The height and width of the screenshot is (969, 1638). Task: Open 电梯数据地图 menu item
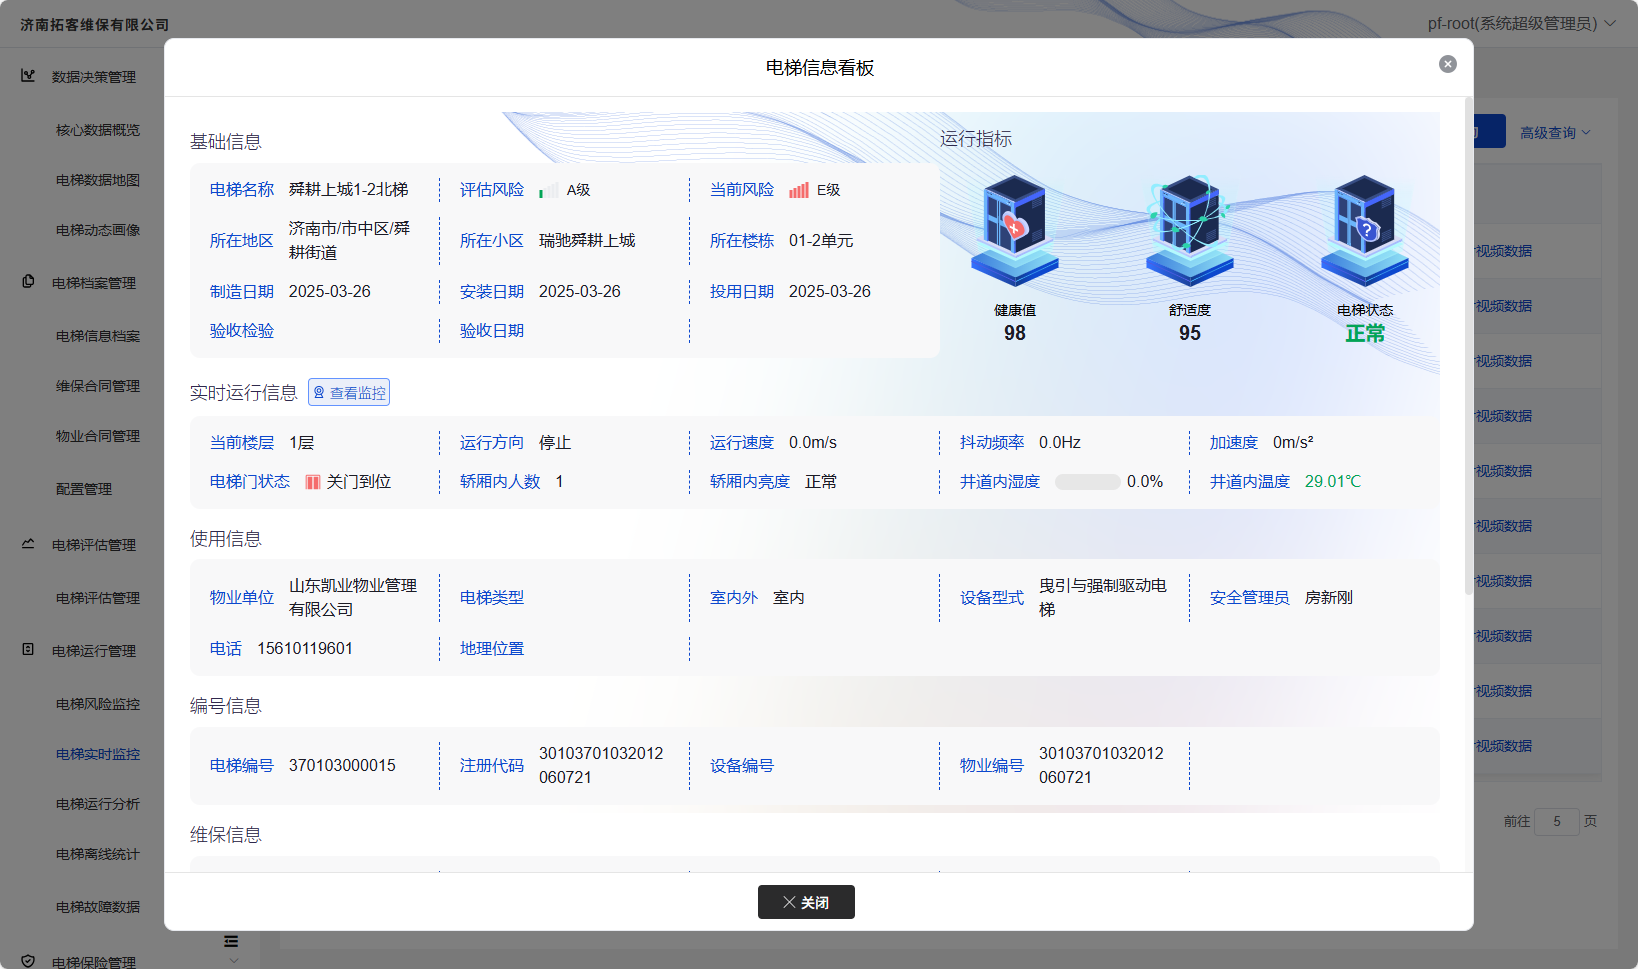(x=98, y=180)
